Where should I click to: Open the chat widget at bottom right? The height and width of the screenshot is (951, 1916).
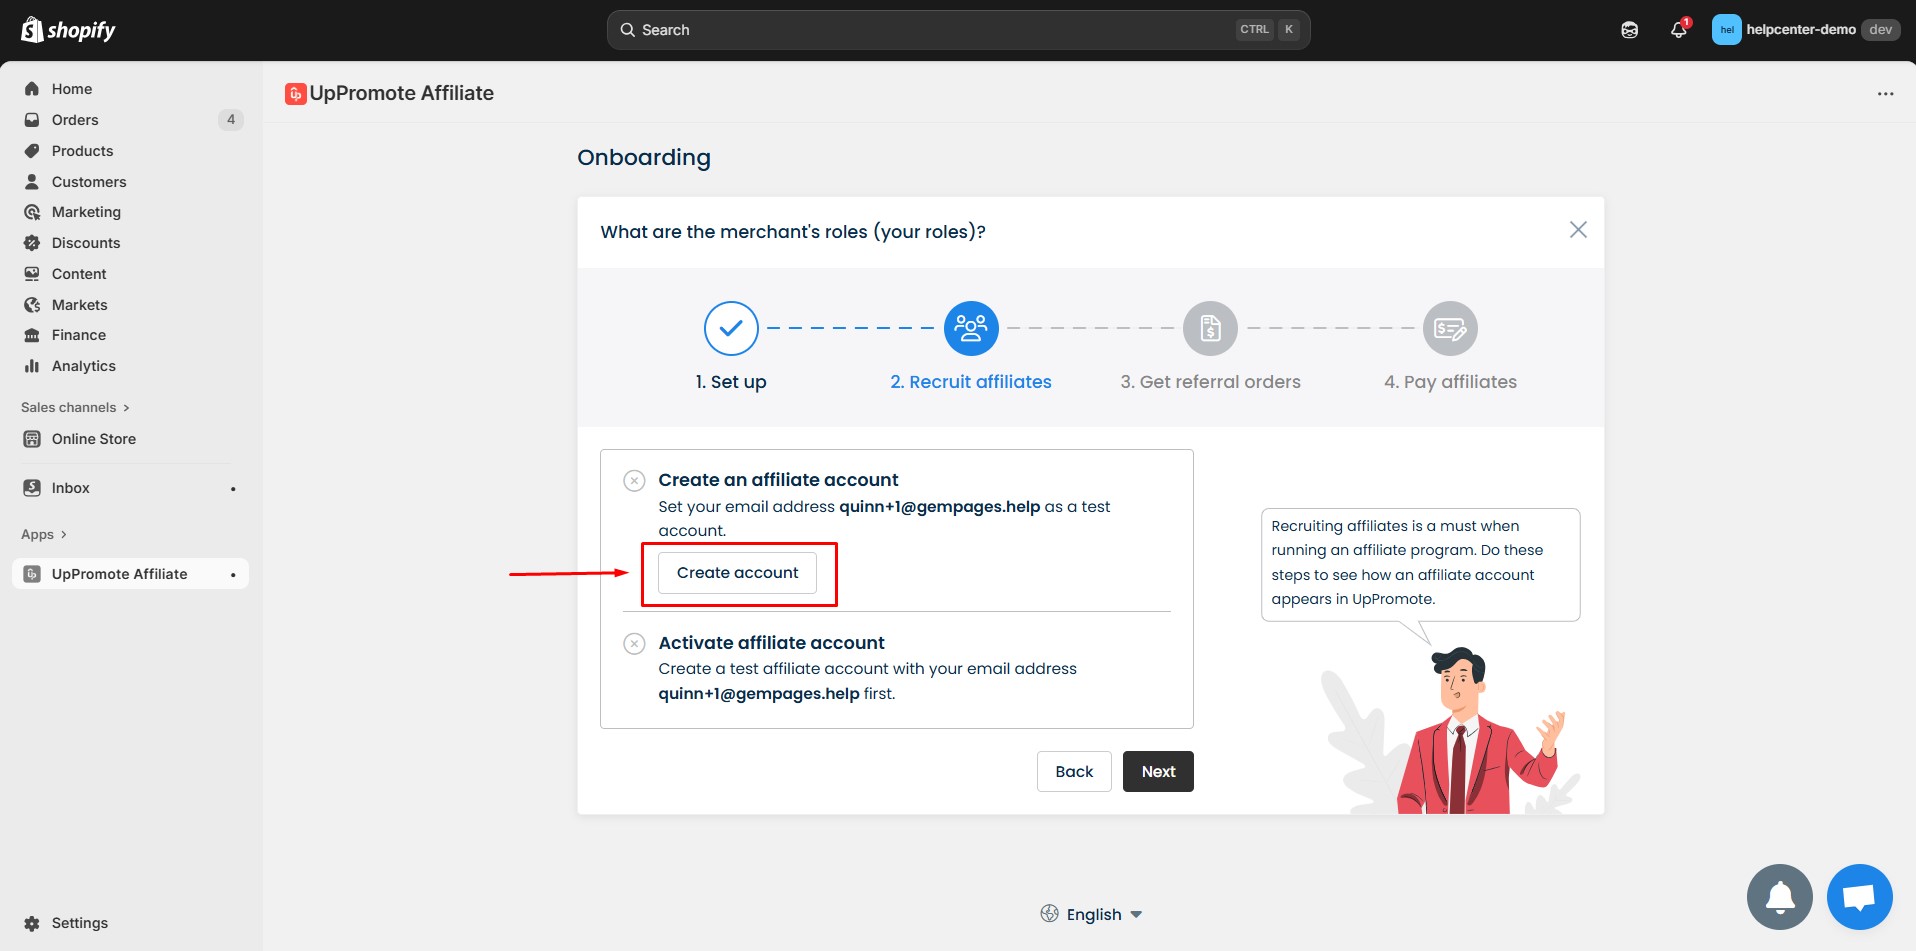click(1859, 896)
